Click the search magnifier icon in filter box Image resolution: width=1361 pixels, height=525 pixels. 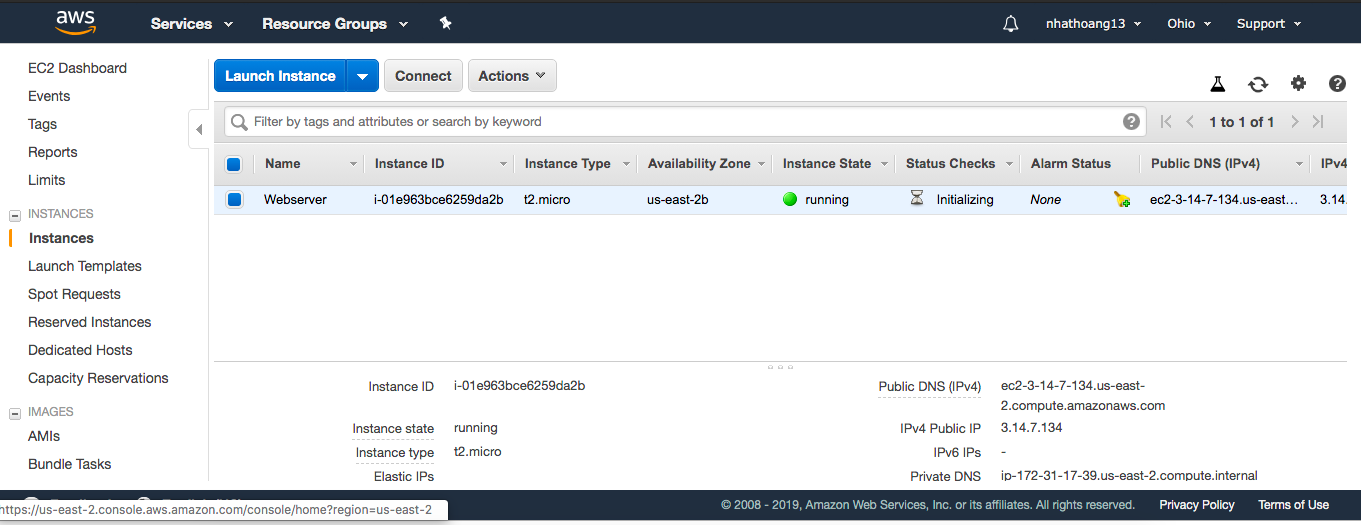click(239, 122)
